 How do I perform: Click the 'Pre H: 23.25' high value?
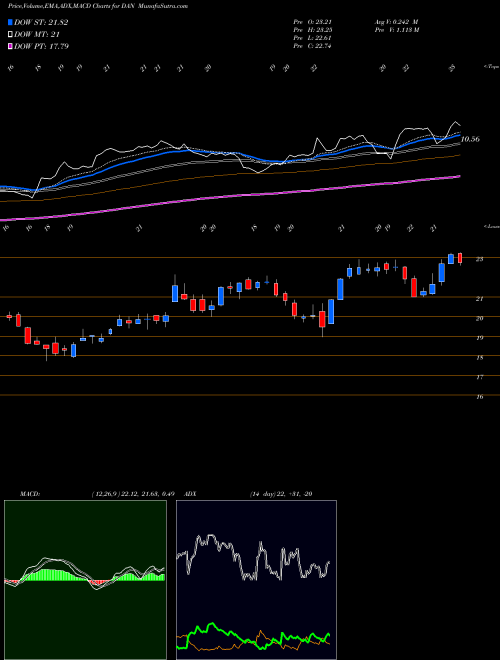312,30
